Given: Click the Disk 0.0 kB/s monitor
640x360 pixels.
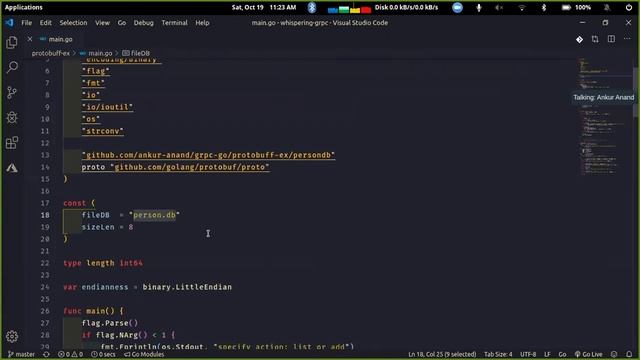Looking at the screenshot, I should click(406, 7).
